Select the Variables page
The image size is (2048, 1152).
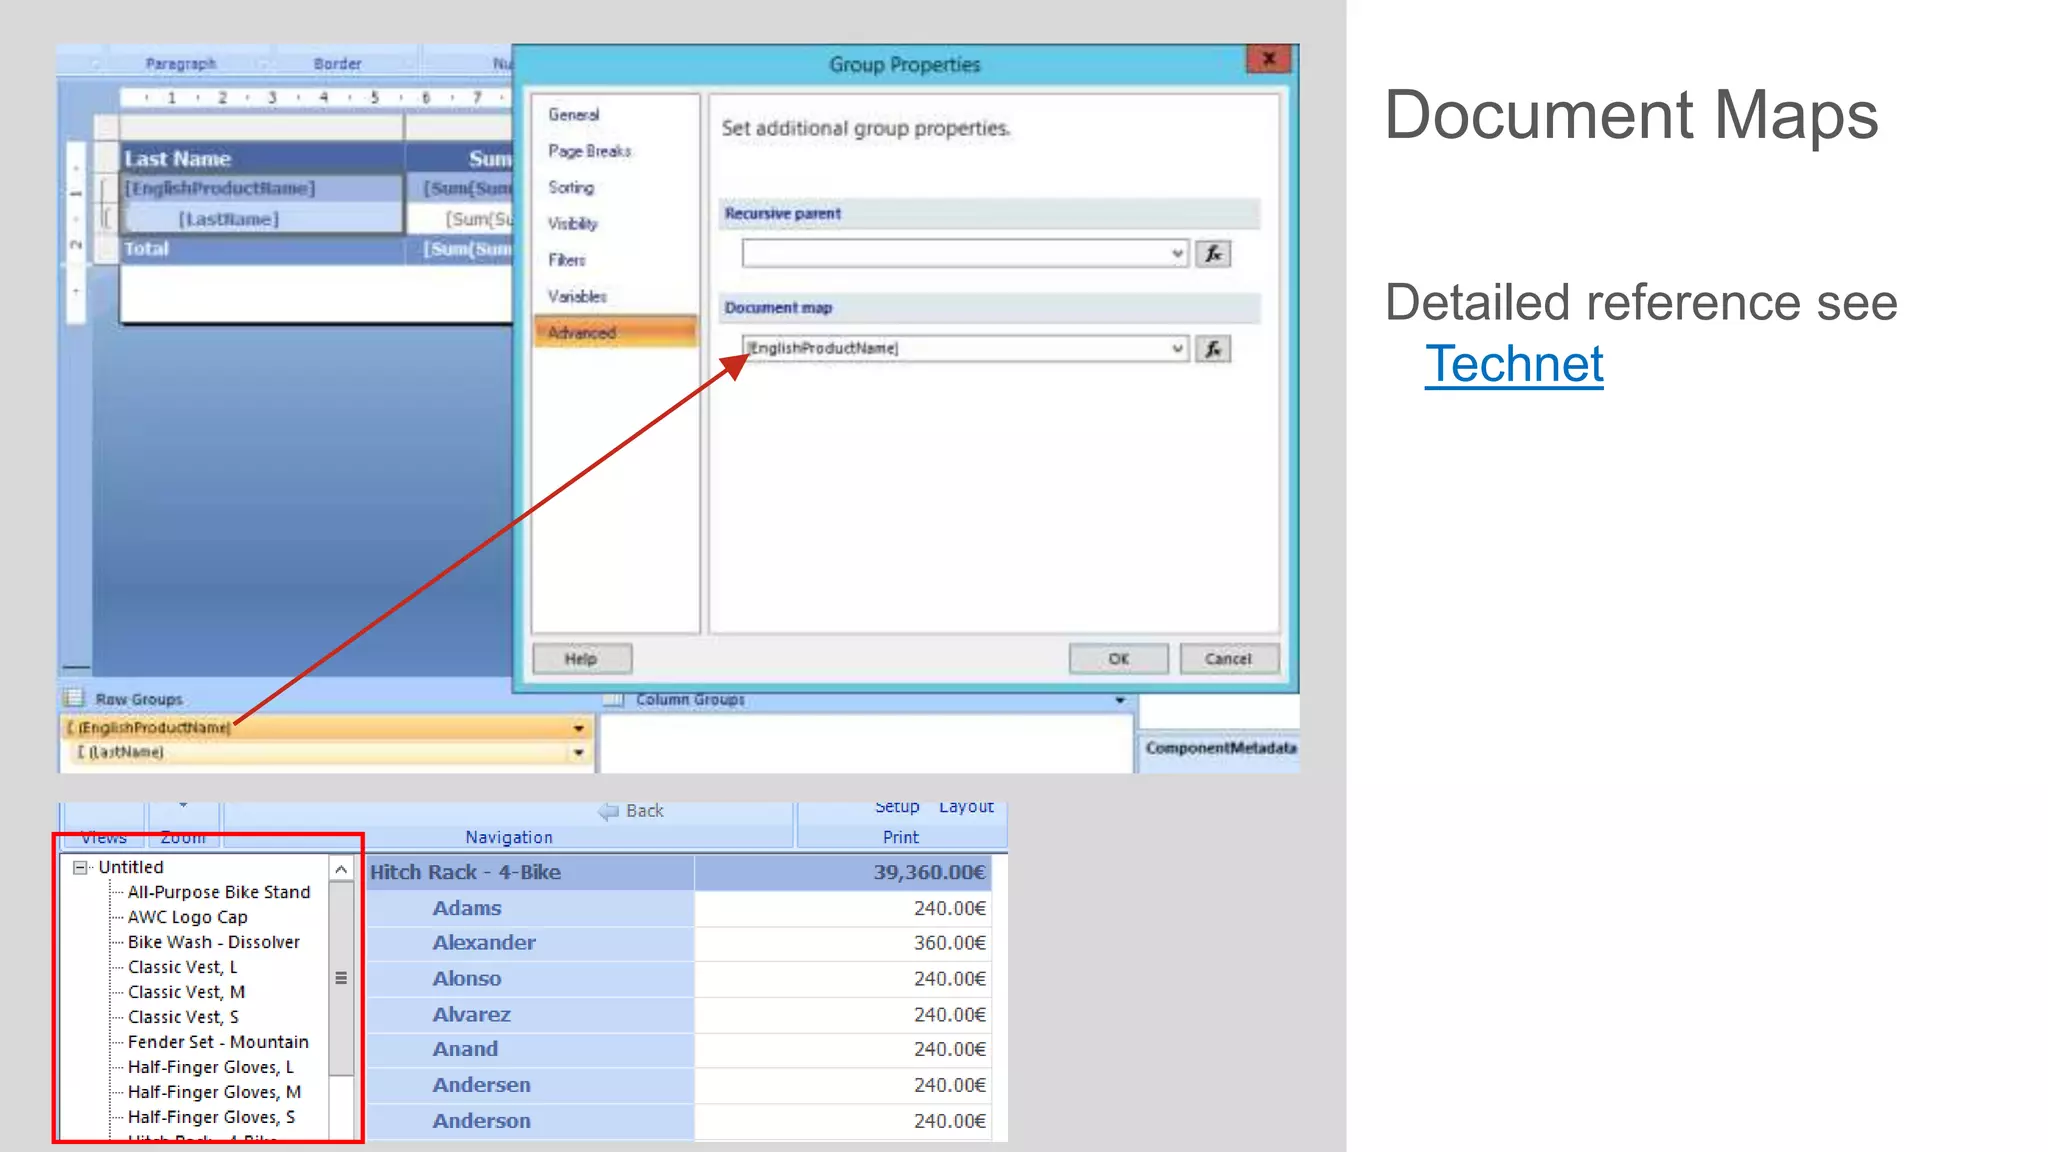coord(577,296)
